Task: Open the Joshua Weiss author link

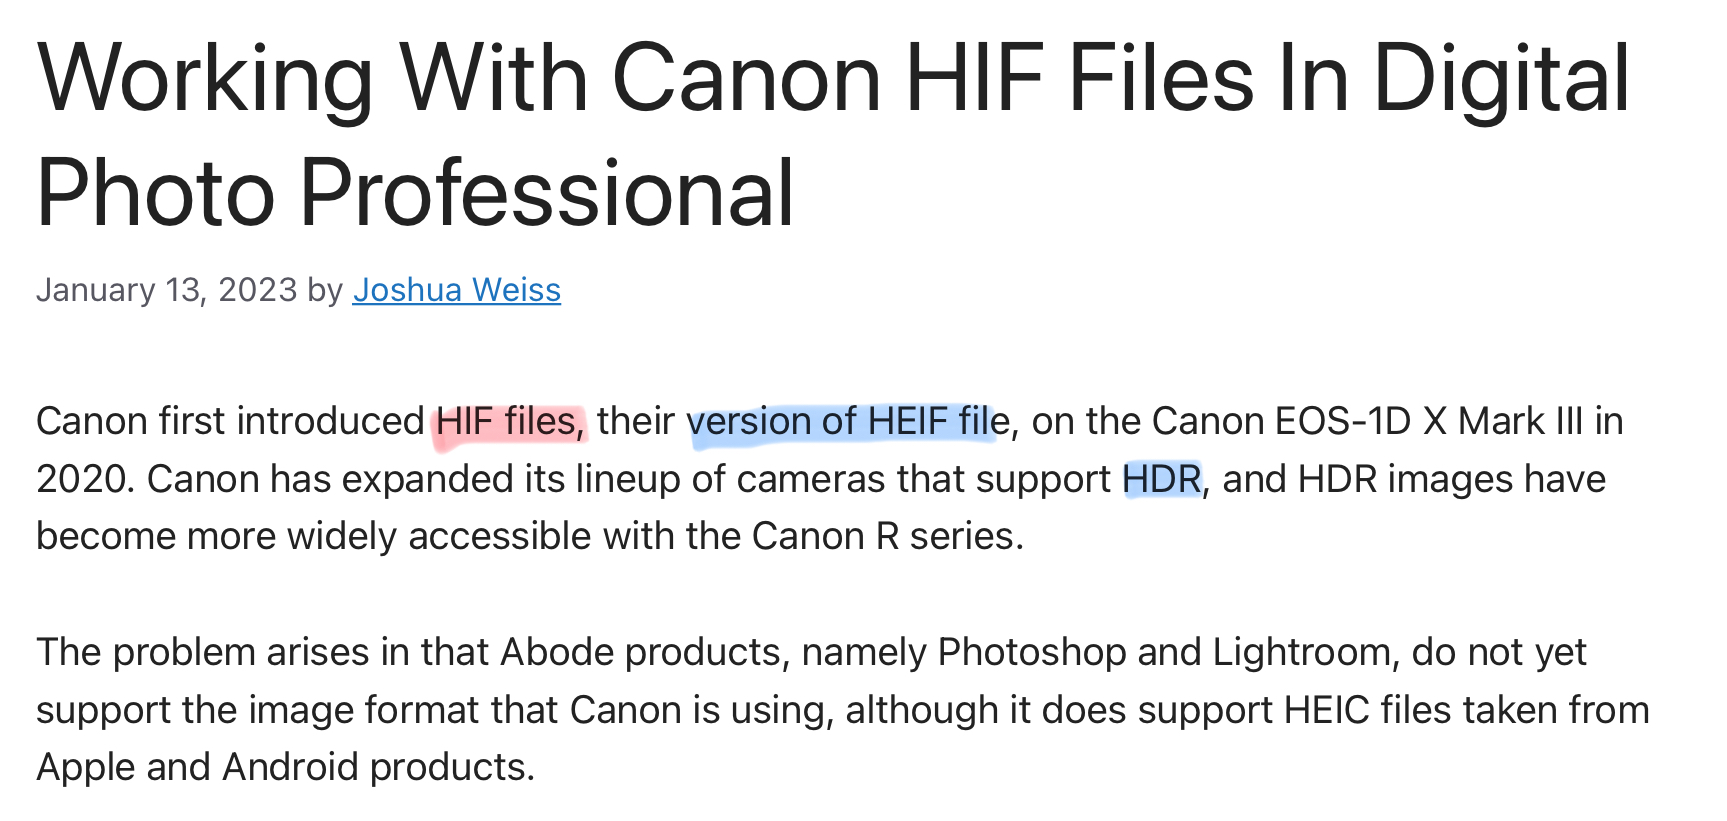Action: 456,290
